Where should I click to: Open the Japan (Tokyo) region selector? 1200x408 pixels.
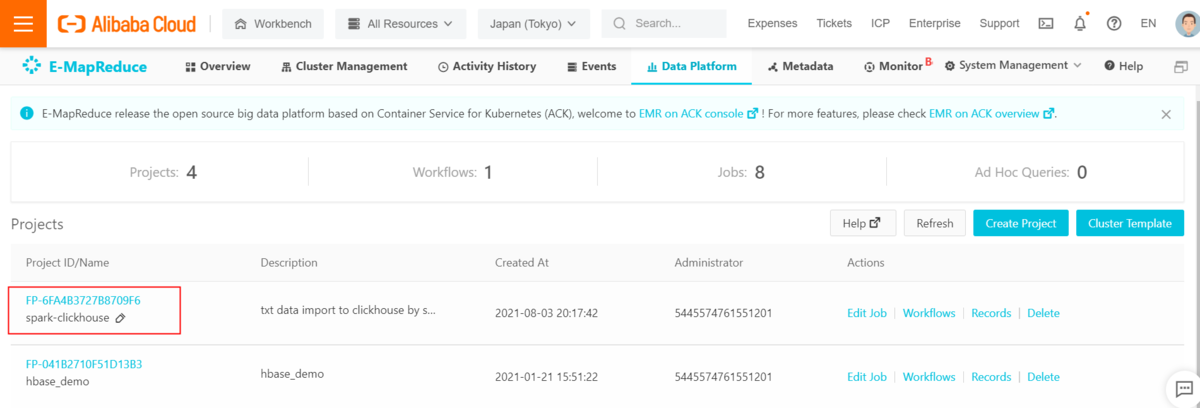tap(534, 23)
